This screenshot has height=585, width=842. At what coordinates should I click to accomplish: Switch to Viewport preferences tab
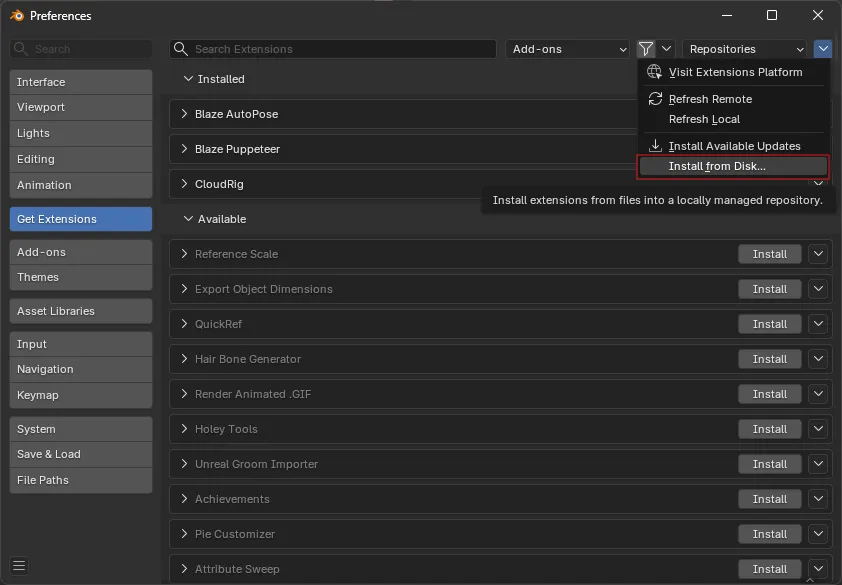click(x=81, y=107)
